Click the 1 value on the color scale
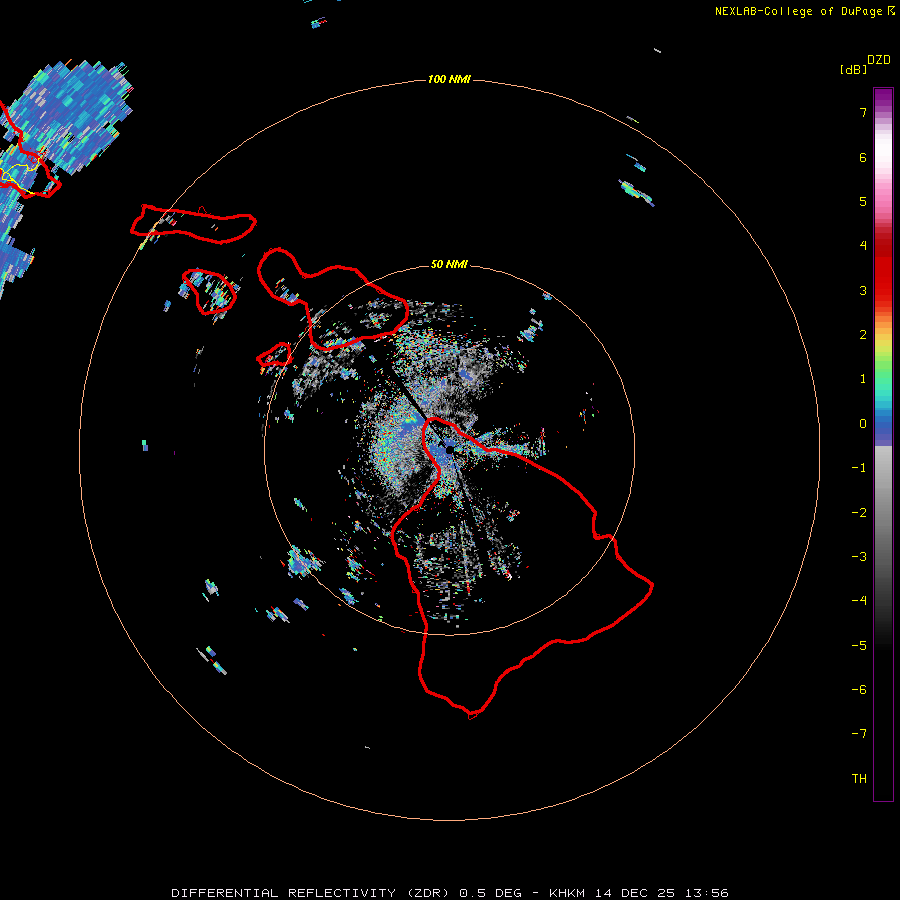This screenshot has height=900, width=900. pos(863,379)
